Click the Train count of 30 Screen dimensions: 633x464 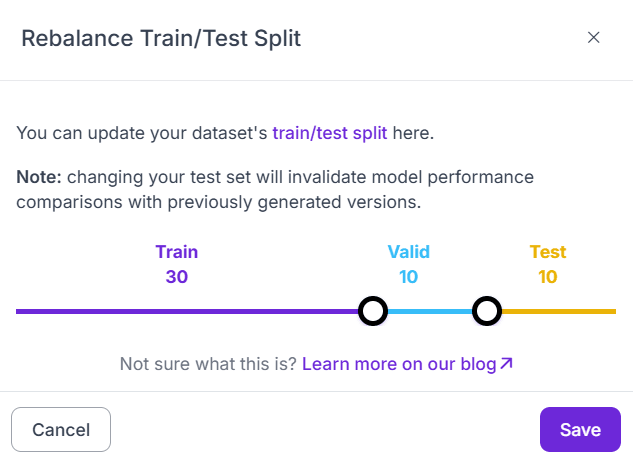tap(177, 277)
